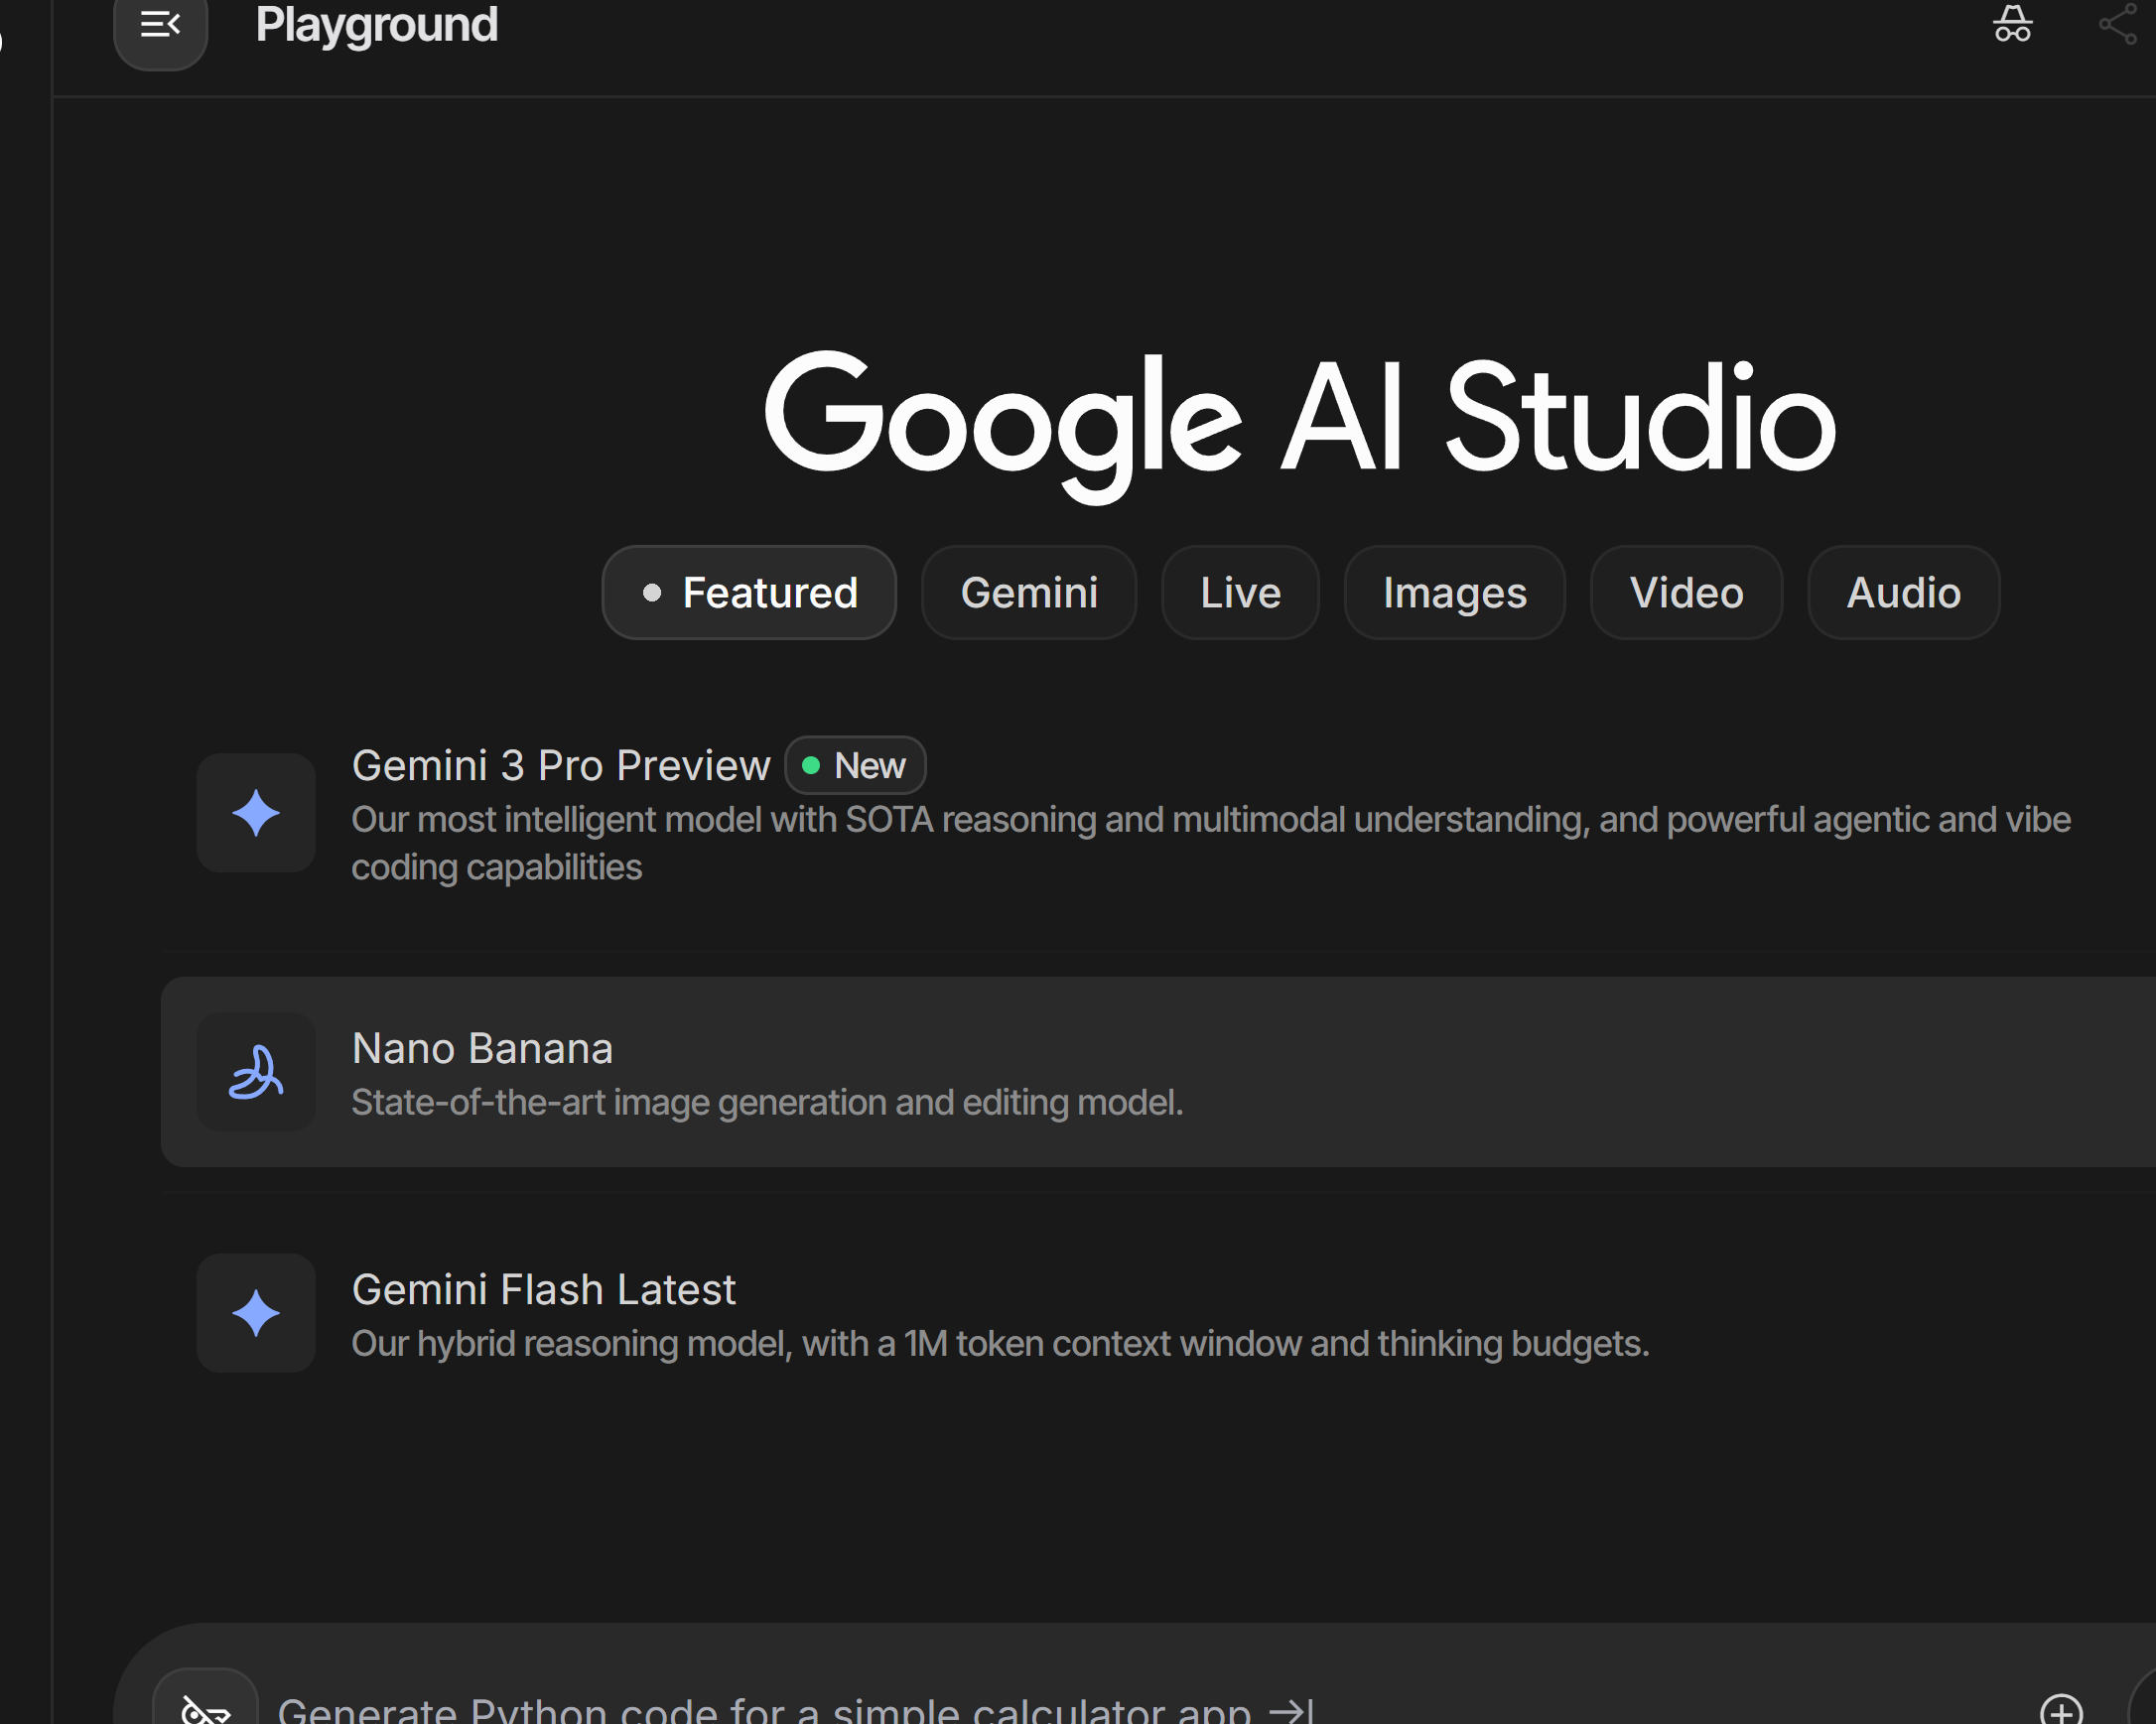The width and height of the screenshot is (2156, 1724).
Task: Click the tab-arrow icon after the prompt suggestion
Action: point(1291,1711)
